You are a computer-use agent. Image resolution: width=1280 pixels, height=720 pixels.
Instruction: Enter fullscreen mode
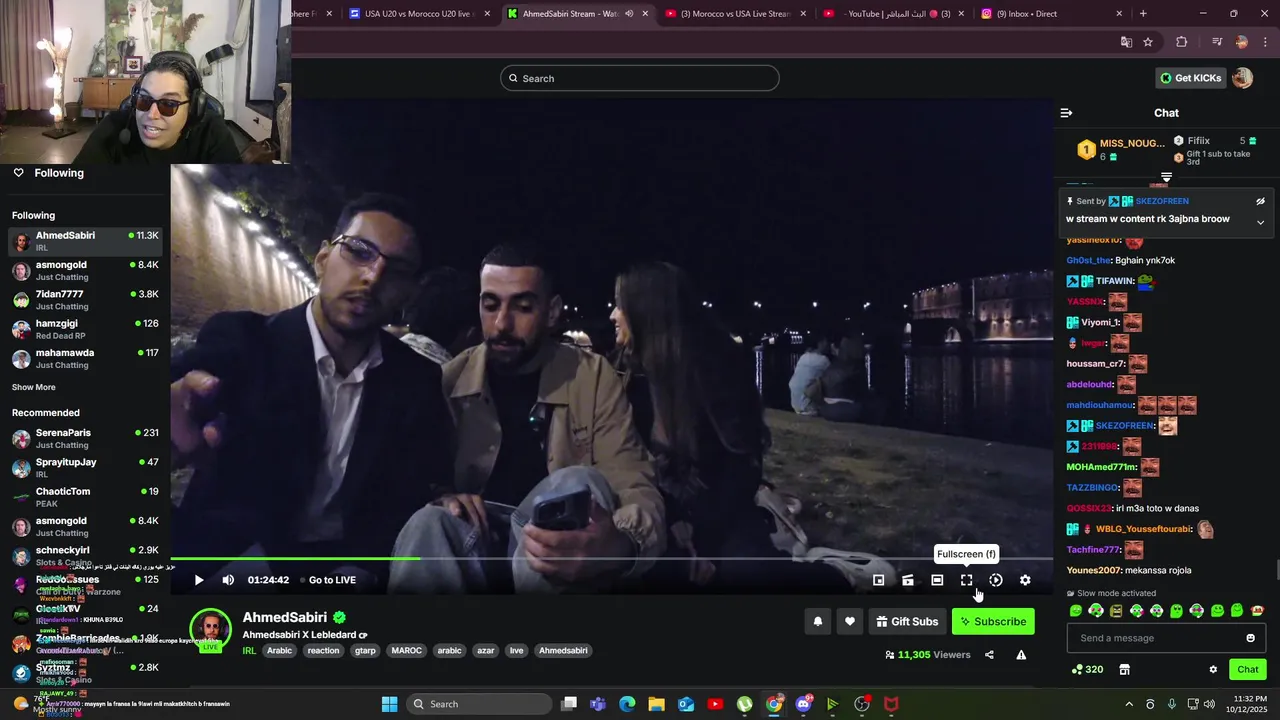click(x=966, y=580)
